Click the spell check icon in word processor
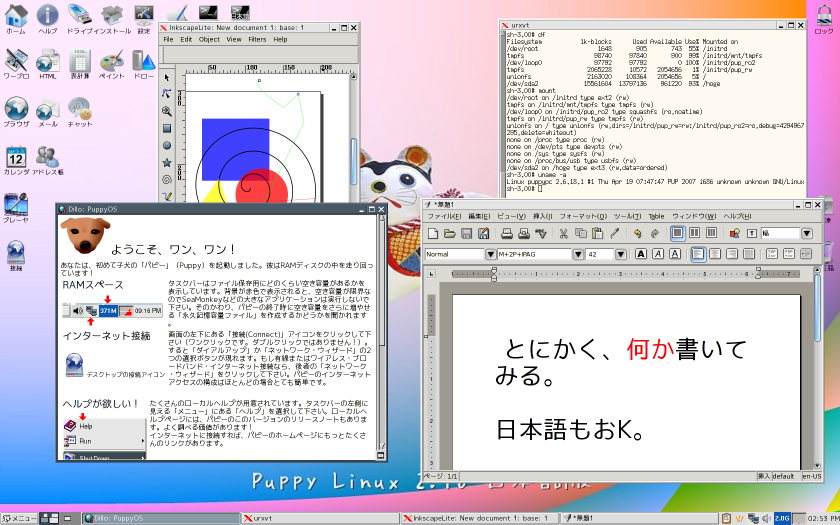This screenshot has height=525, width=840. pos(541,233)
